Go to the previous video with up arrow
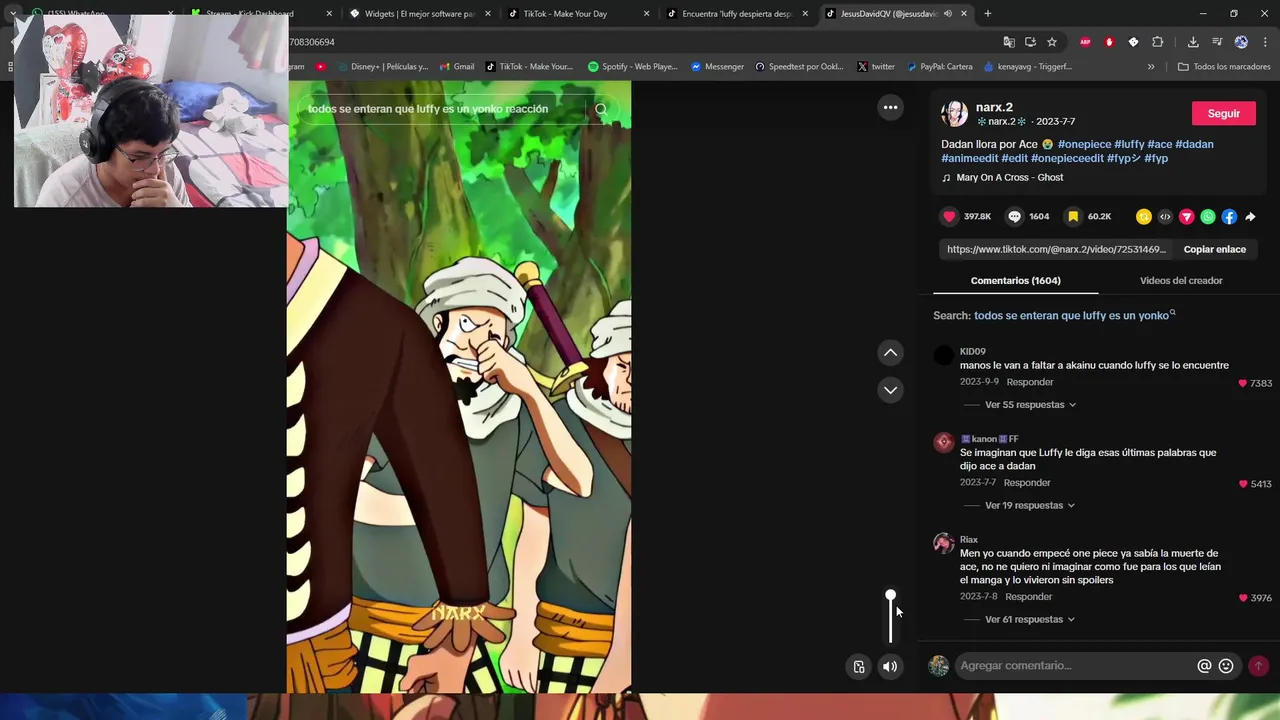 pyautogui.click(x=890, y=352)
